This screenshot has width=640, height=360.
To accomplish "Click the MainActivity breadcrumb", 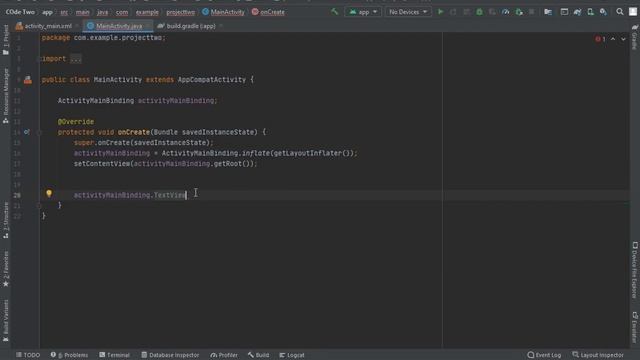I will [x=223, y=12].
